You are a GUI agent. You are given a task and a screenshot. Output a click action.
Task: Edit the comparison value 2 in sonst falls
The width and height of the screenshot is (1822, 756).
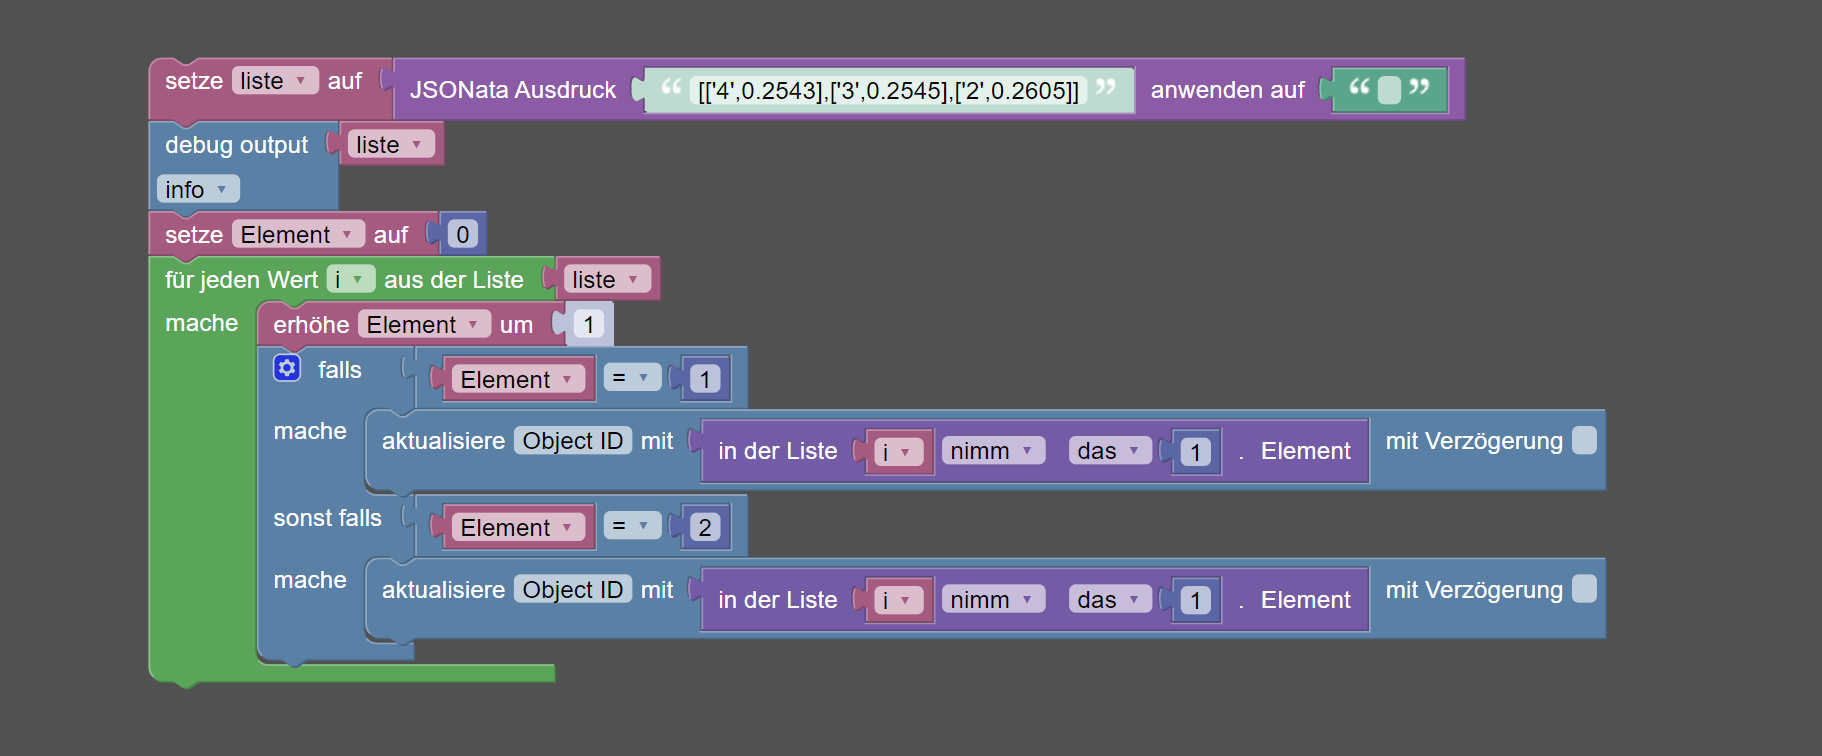tap(704, 527)
